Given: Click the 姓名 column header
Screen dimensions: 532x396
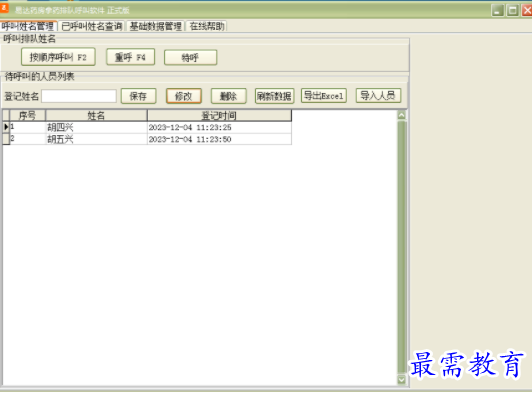Looking at the screenshot, I should coord(96,115).
